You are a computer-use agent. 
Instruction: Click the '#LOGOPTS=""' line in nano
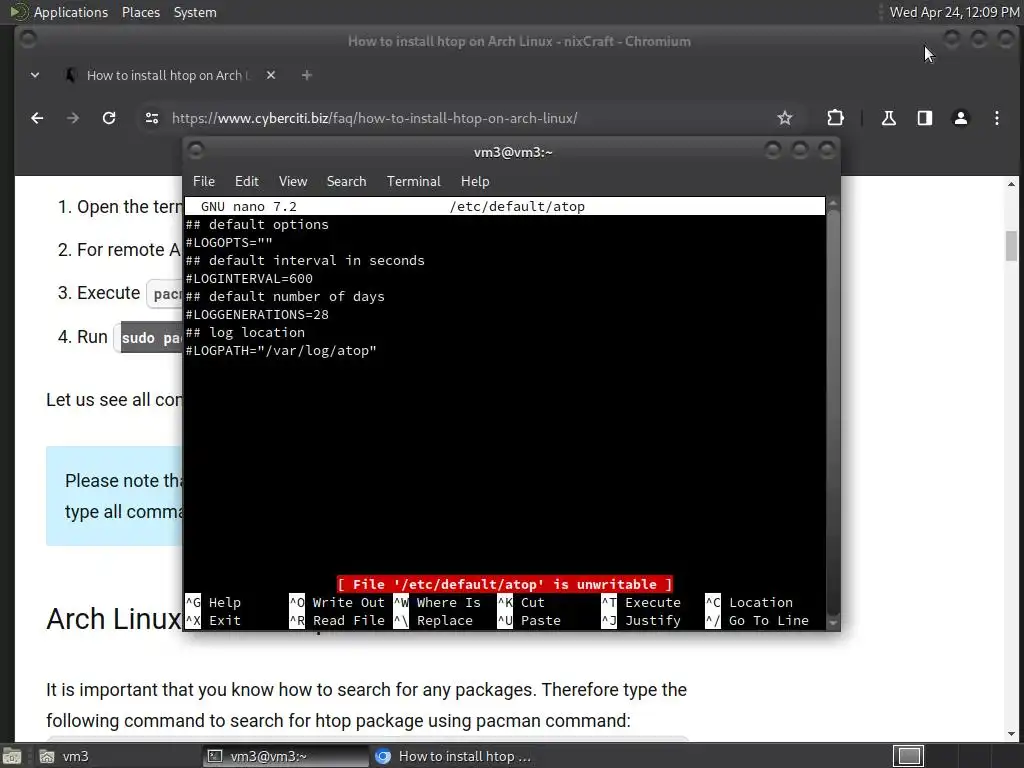229,242
